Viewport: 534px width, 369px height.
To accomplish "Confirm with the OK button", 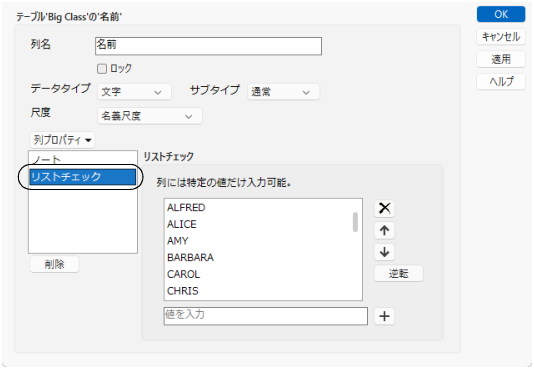I will coord(501,14).
